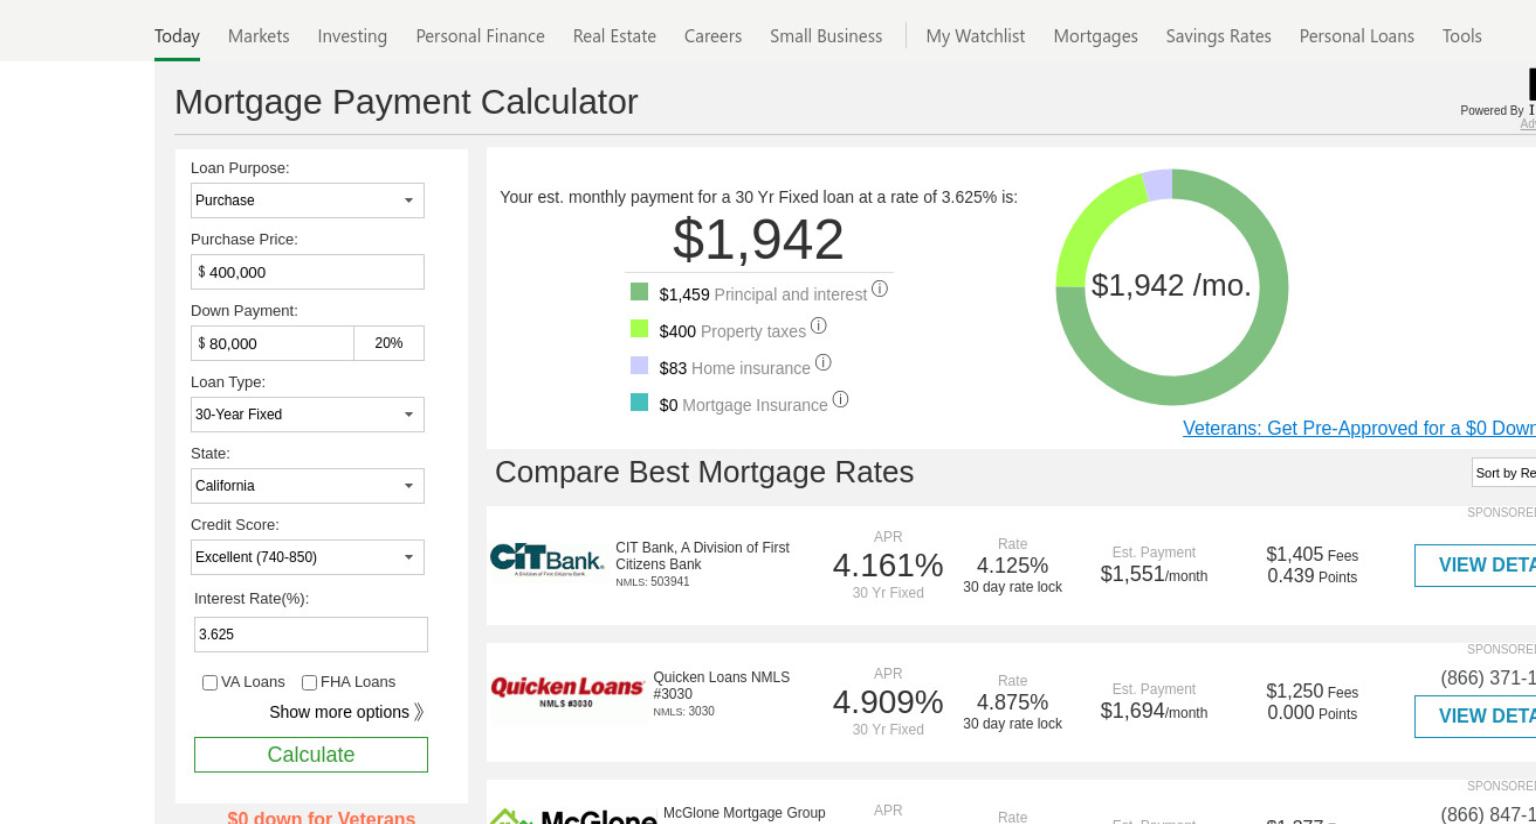1536x824 pixels.
Task: Open the State dropdown showing California
Action: 307,486
